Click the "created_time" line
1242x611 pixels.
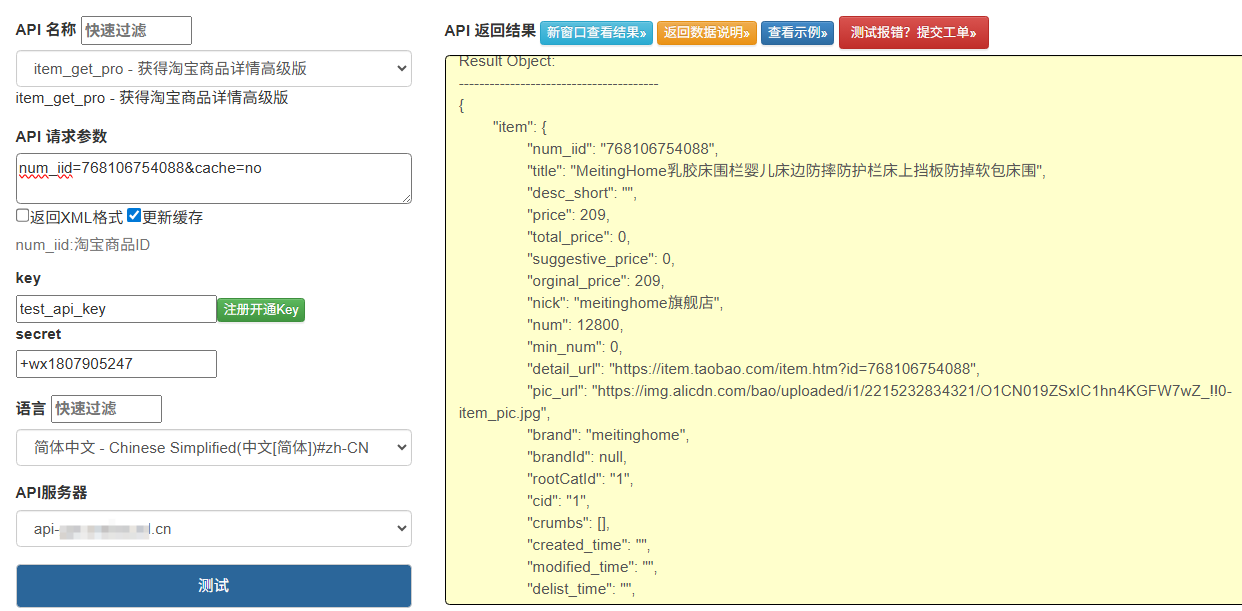coord(589,545)
